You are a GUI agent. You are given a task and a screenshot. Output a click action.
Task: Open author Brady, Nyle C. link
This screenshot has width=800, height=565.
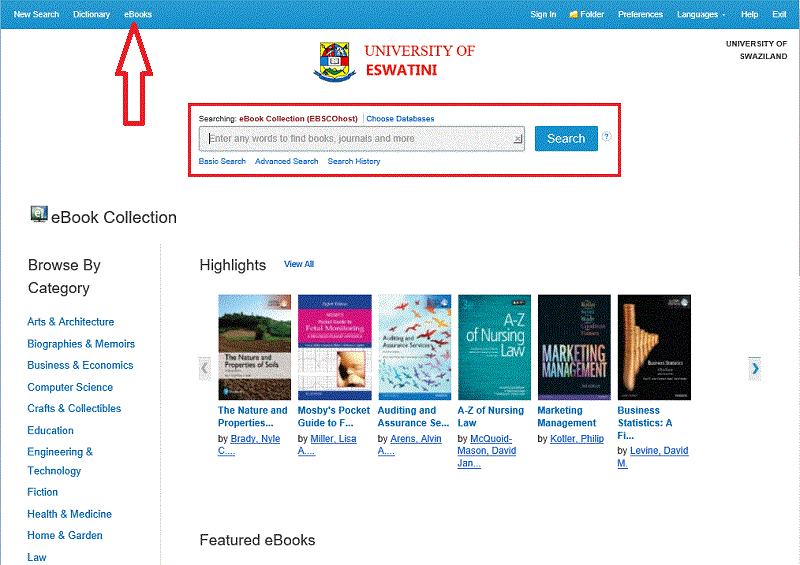click(x=249, y=445)
